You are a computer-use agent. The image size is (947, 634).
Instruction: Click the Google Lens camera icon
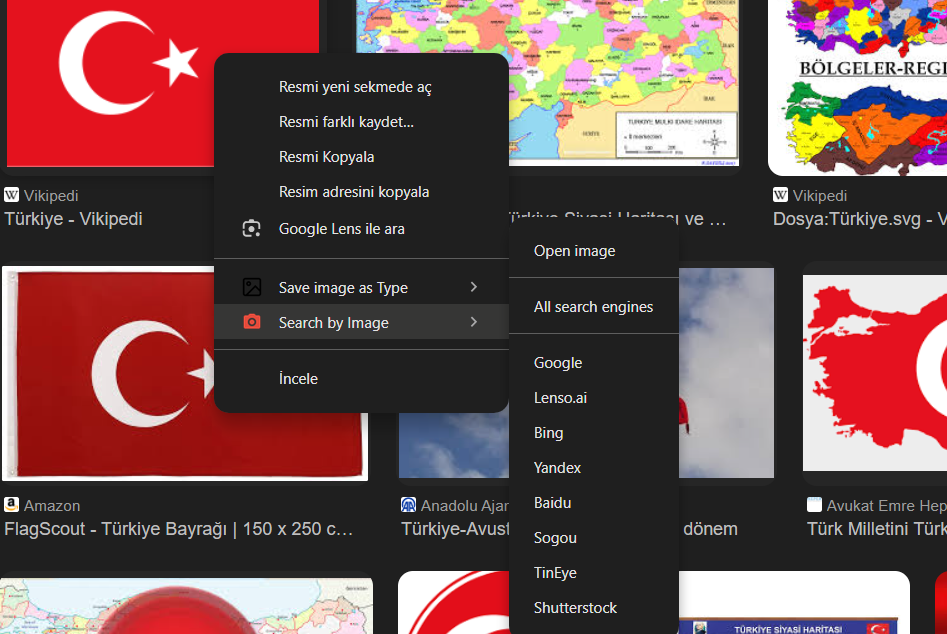click(x=251, y=229)
